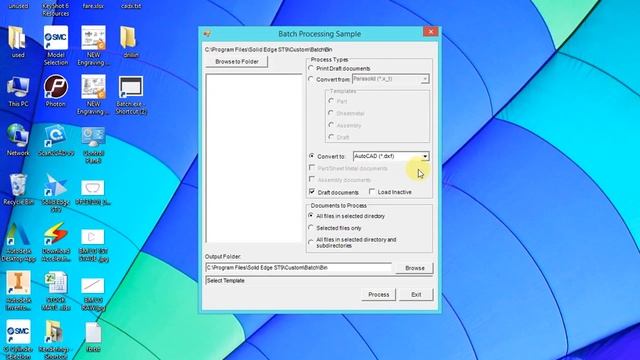Close the Batch Processing Sample dialog

tap(430, 32)
